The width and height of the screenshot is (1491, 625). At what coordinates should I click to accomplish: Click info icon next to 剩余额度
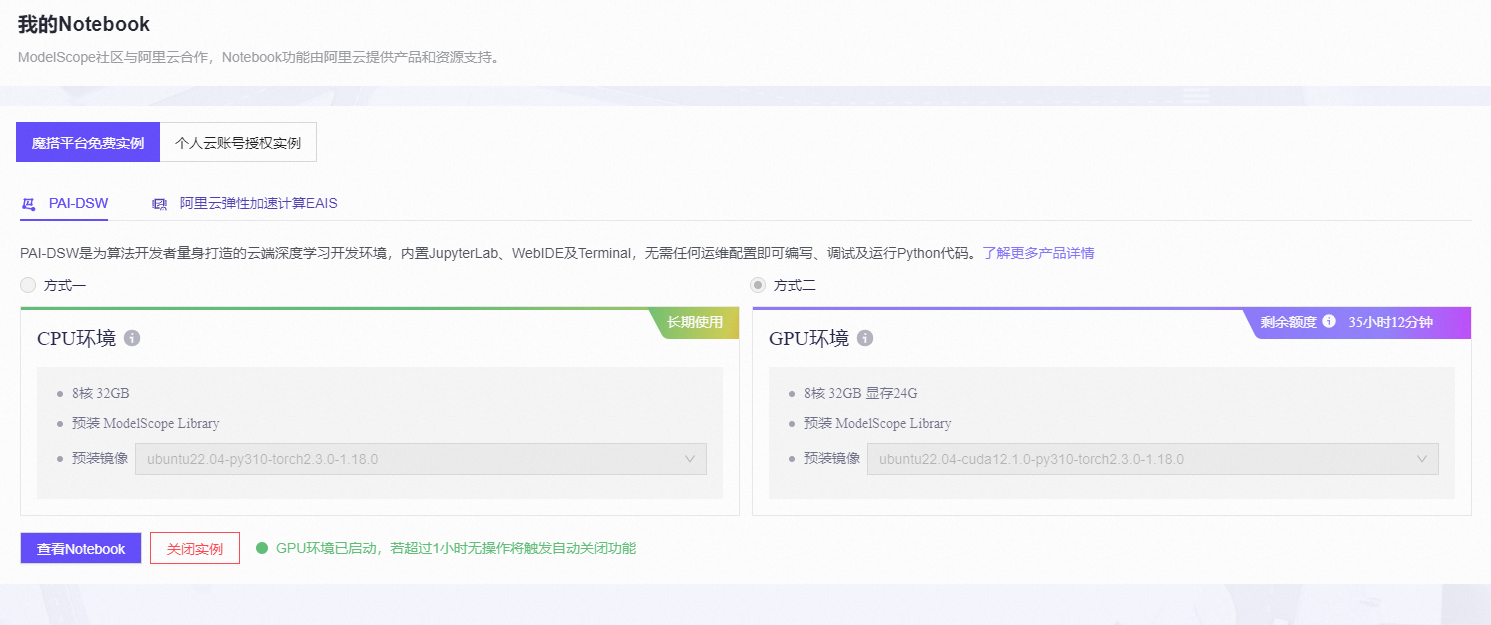(1329, 322)
